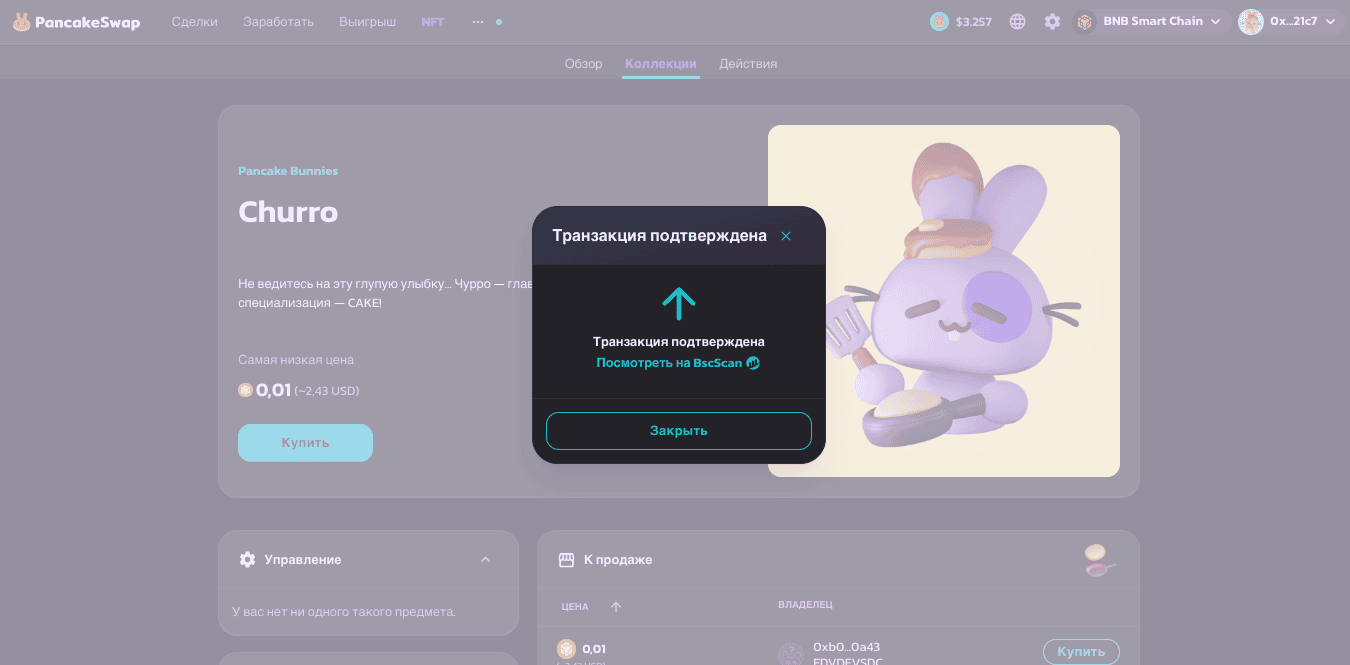Open the Сделки menu

click(194, 21)
